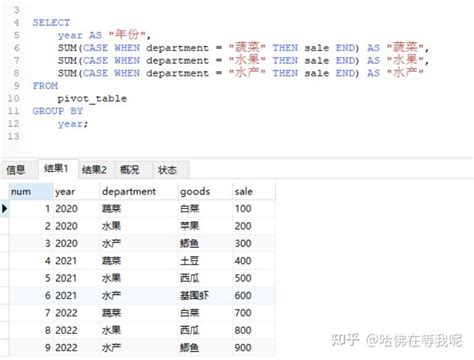Select department cell 水果 in row 5
The image size is (474, 360).
pyautogui.click(x=138, y=278)
